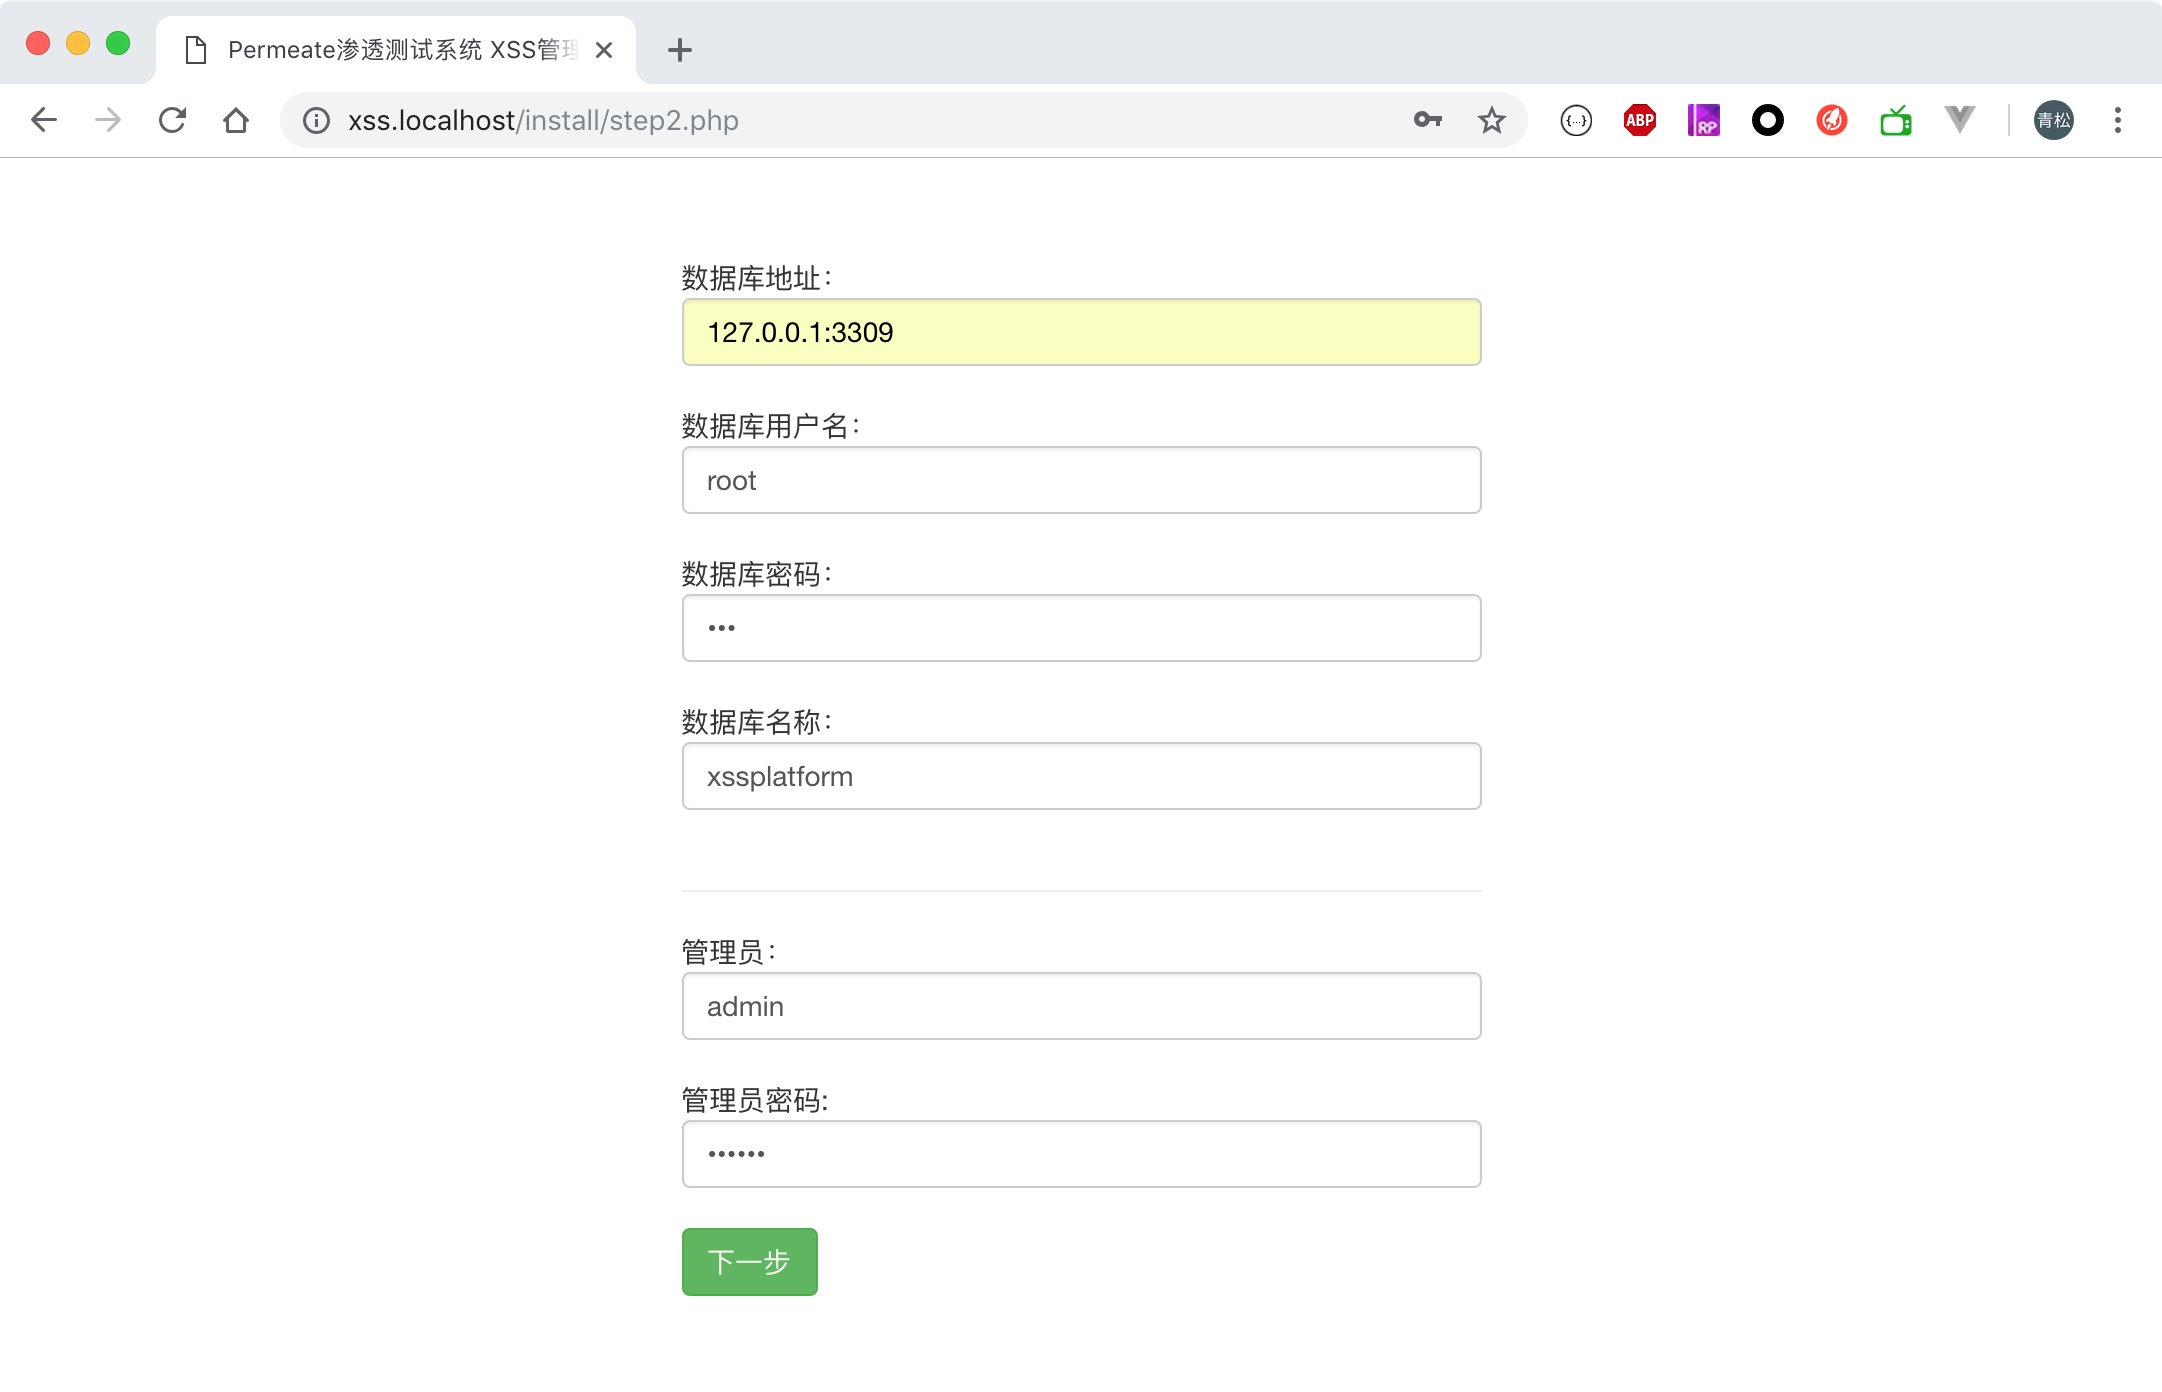
Task: Click the 下一步 button
Action: (748, 1261)
